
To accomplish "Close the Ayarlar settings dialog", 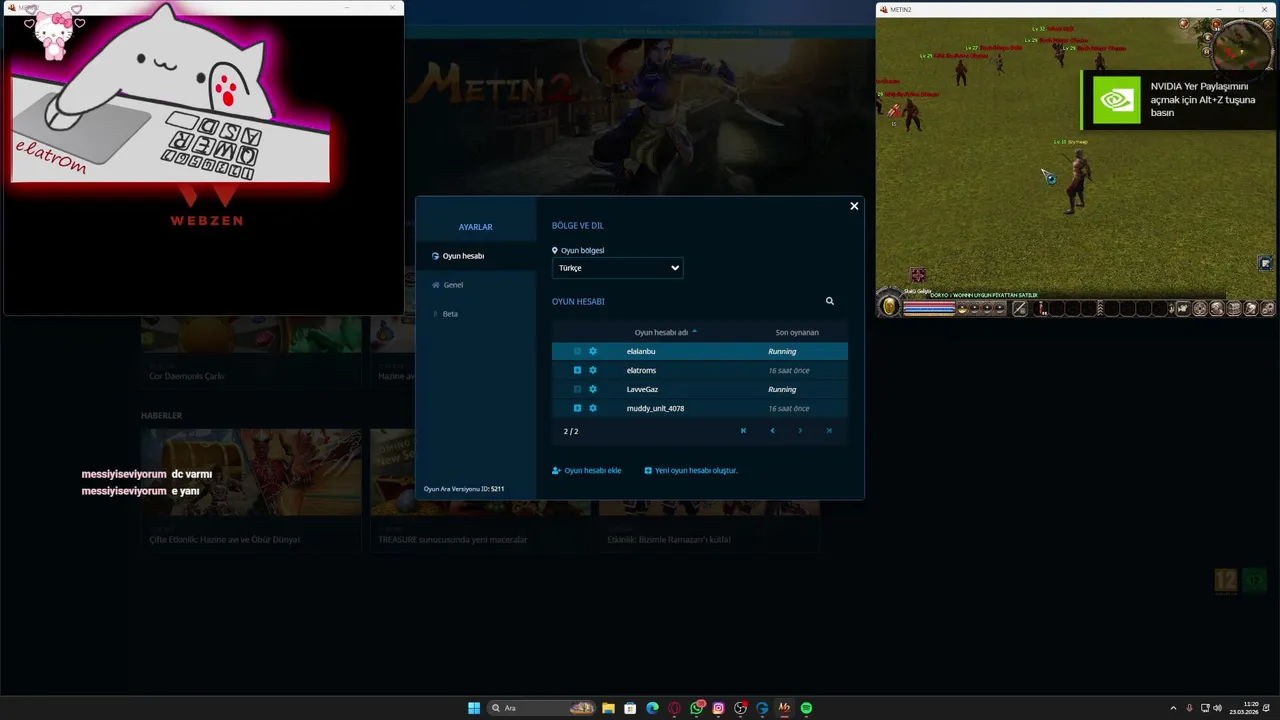I will tap(854, 206).
